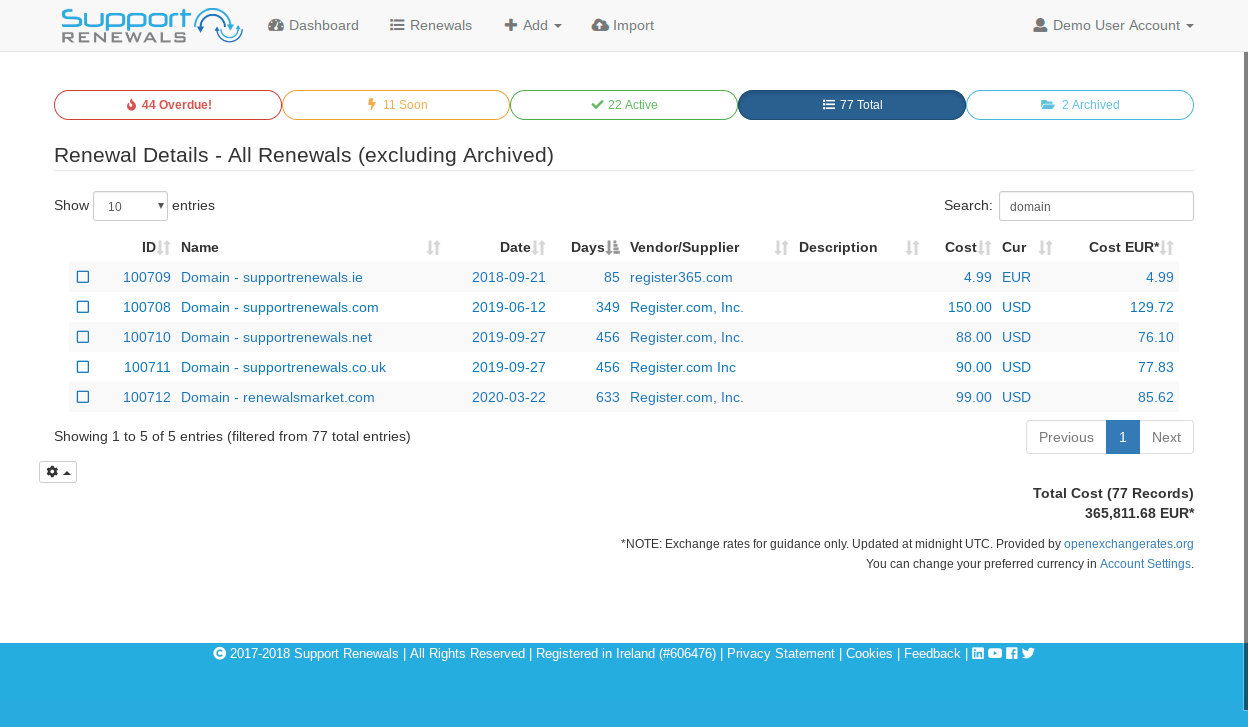Click the 150.00 cost value
This screenshot has height=727, width=1248.
pos(970,307)
